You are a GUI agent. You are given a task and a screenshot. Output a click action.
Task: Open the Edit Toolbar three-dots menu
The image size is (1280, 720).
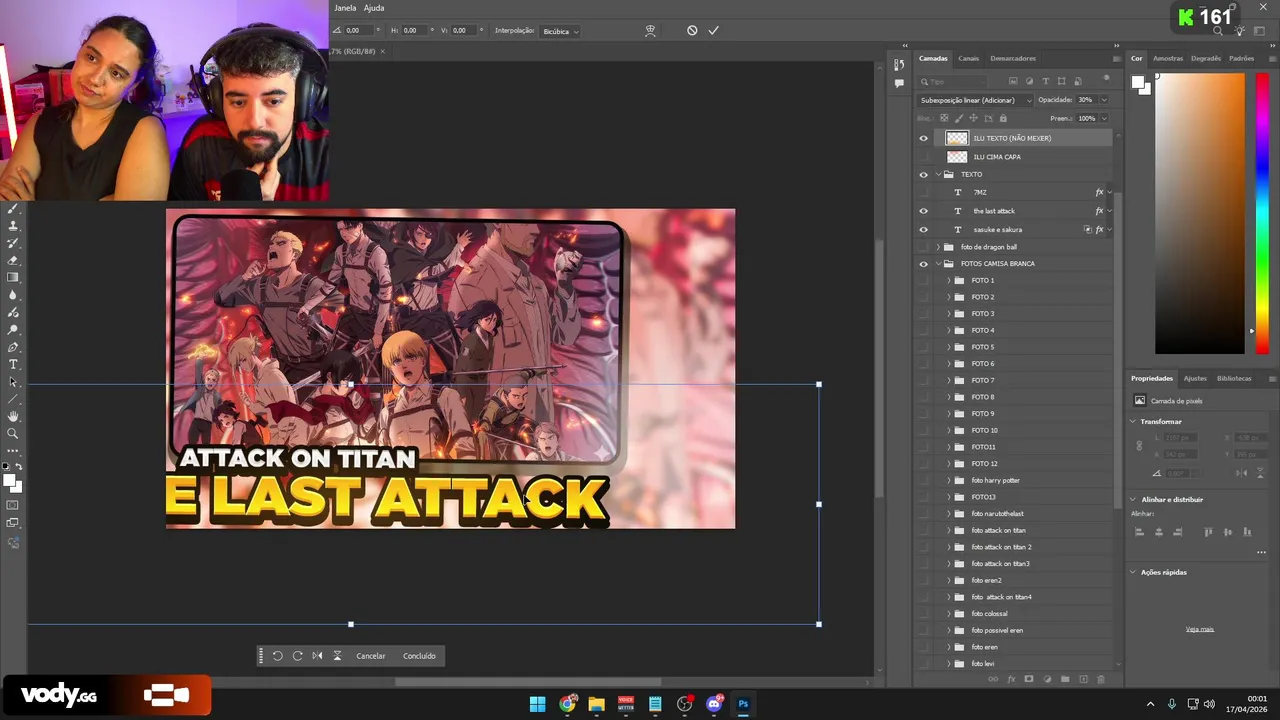click(13, 451)
